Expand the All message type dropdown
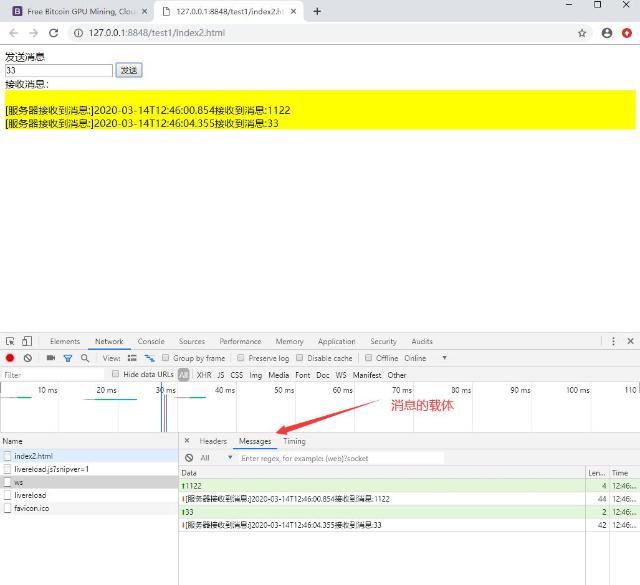This screenshot has width=640, height=585. [x=216, y=458]
